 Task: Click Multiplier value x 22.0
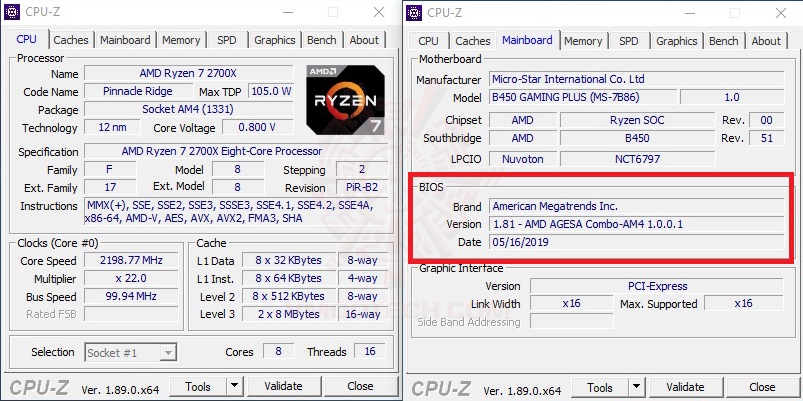point(131,278)
